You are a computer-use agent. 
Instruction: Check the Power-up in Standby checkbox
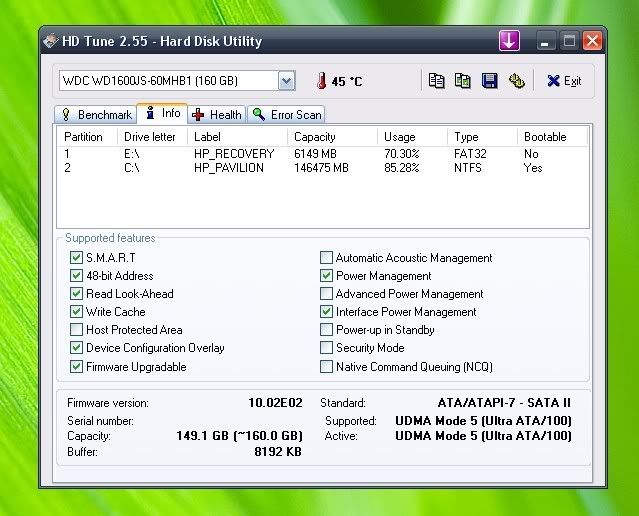[x=326, y=329]
